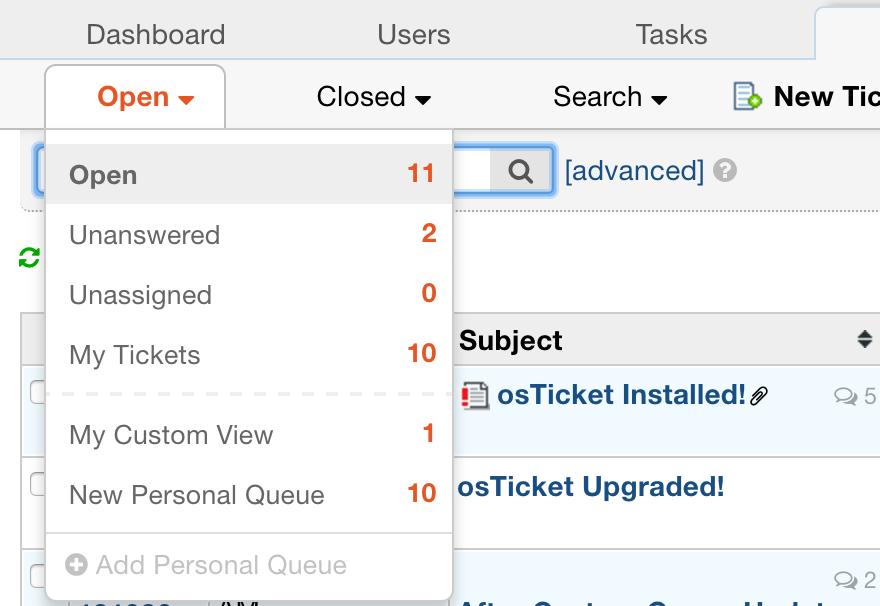This screenshot has width=880, height=606.
Task: Click the help question mark next to advanced
Action: coord(724,171)
